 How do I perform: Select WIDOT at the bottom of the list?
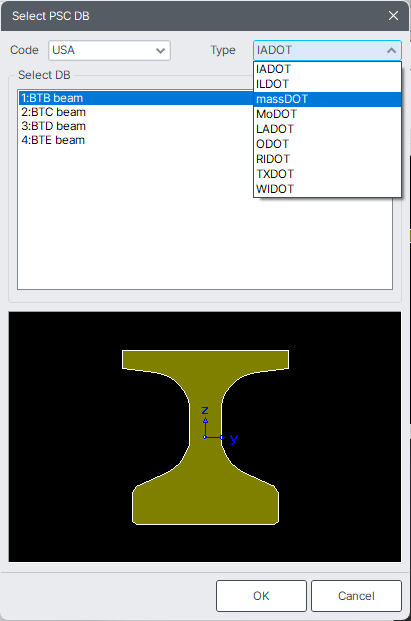(x=327, y=189)
